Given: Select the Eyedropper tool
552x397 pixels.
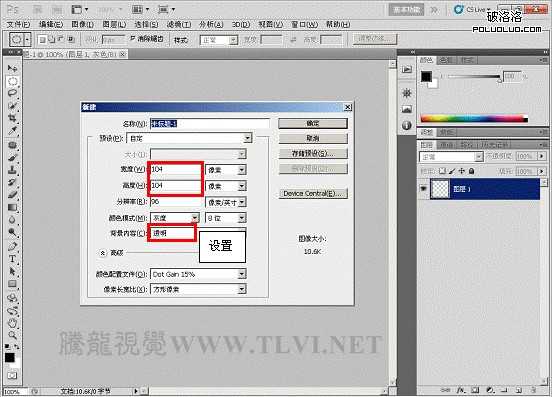Looking at the screenshot, I should [x=12, y=130].
